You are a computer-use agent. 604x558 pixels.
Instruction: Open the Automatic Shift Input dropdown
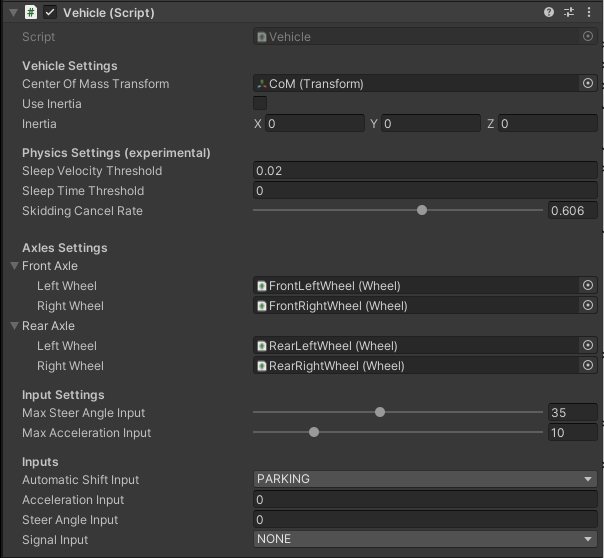pyautogui.click(x=425, y=479)
